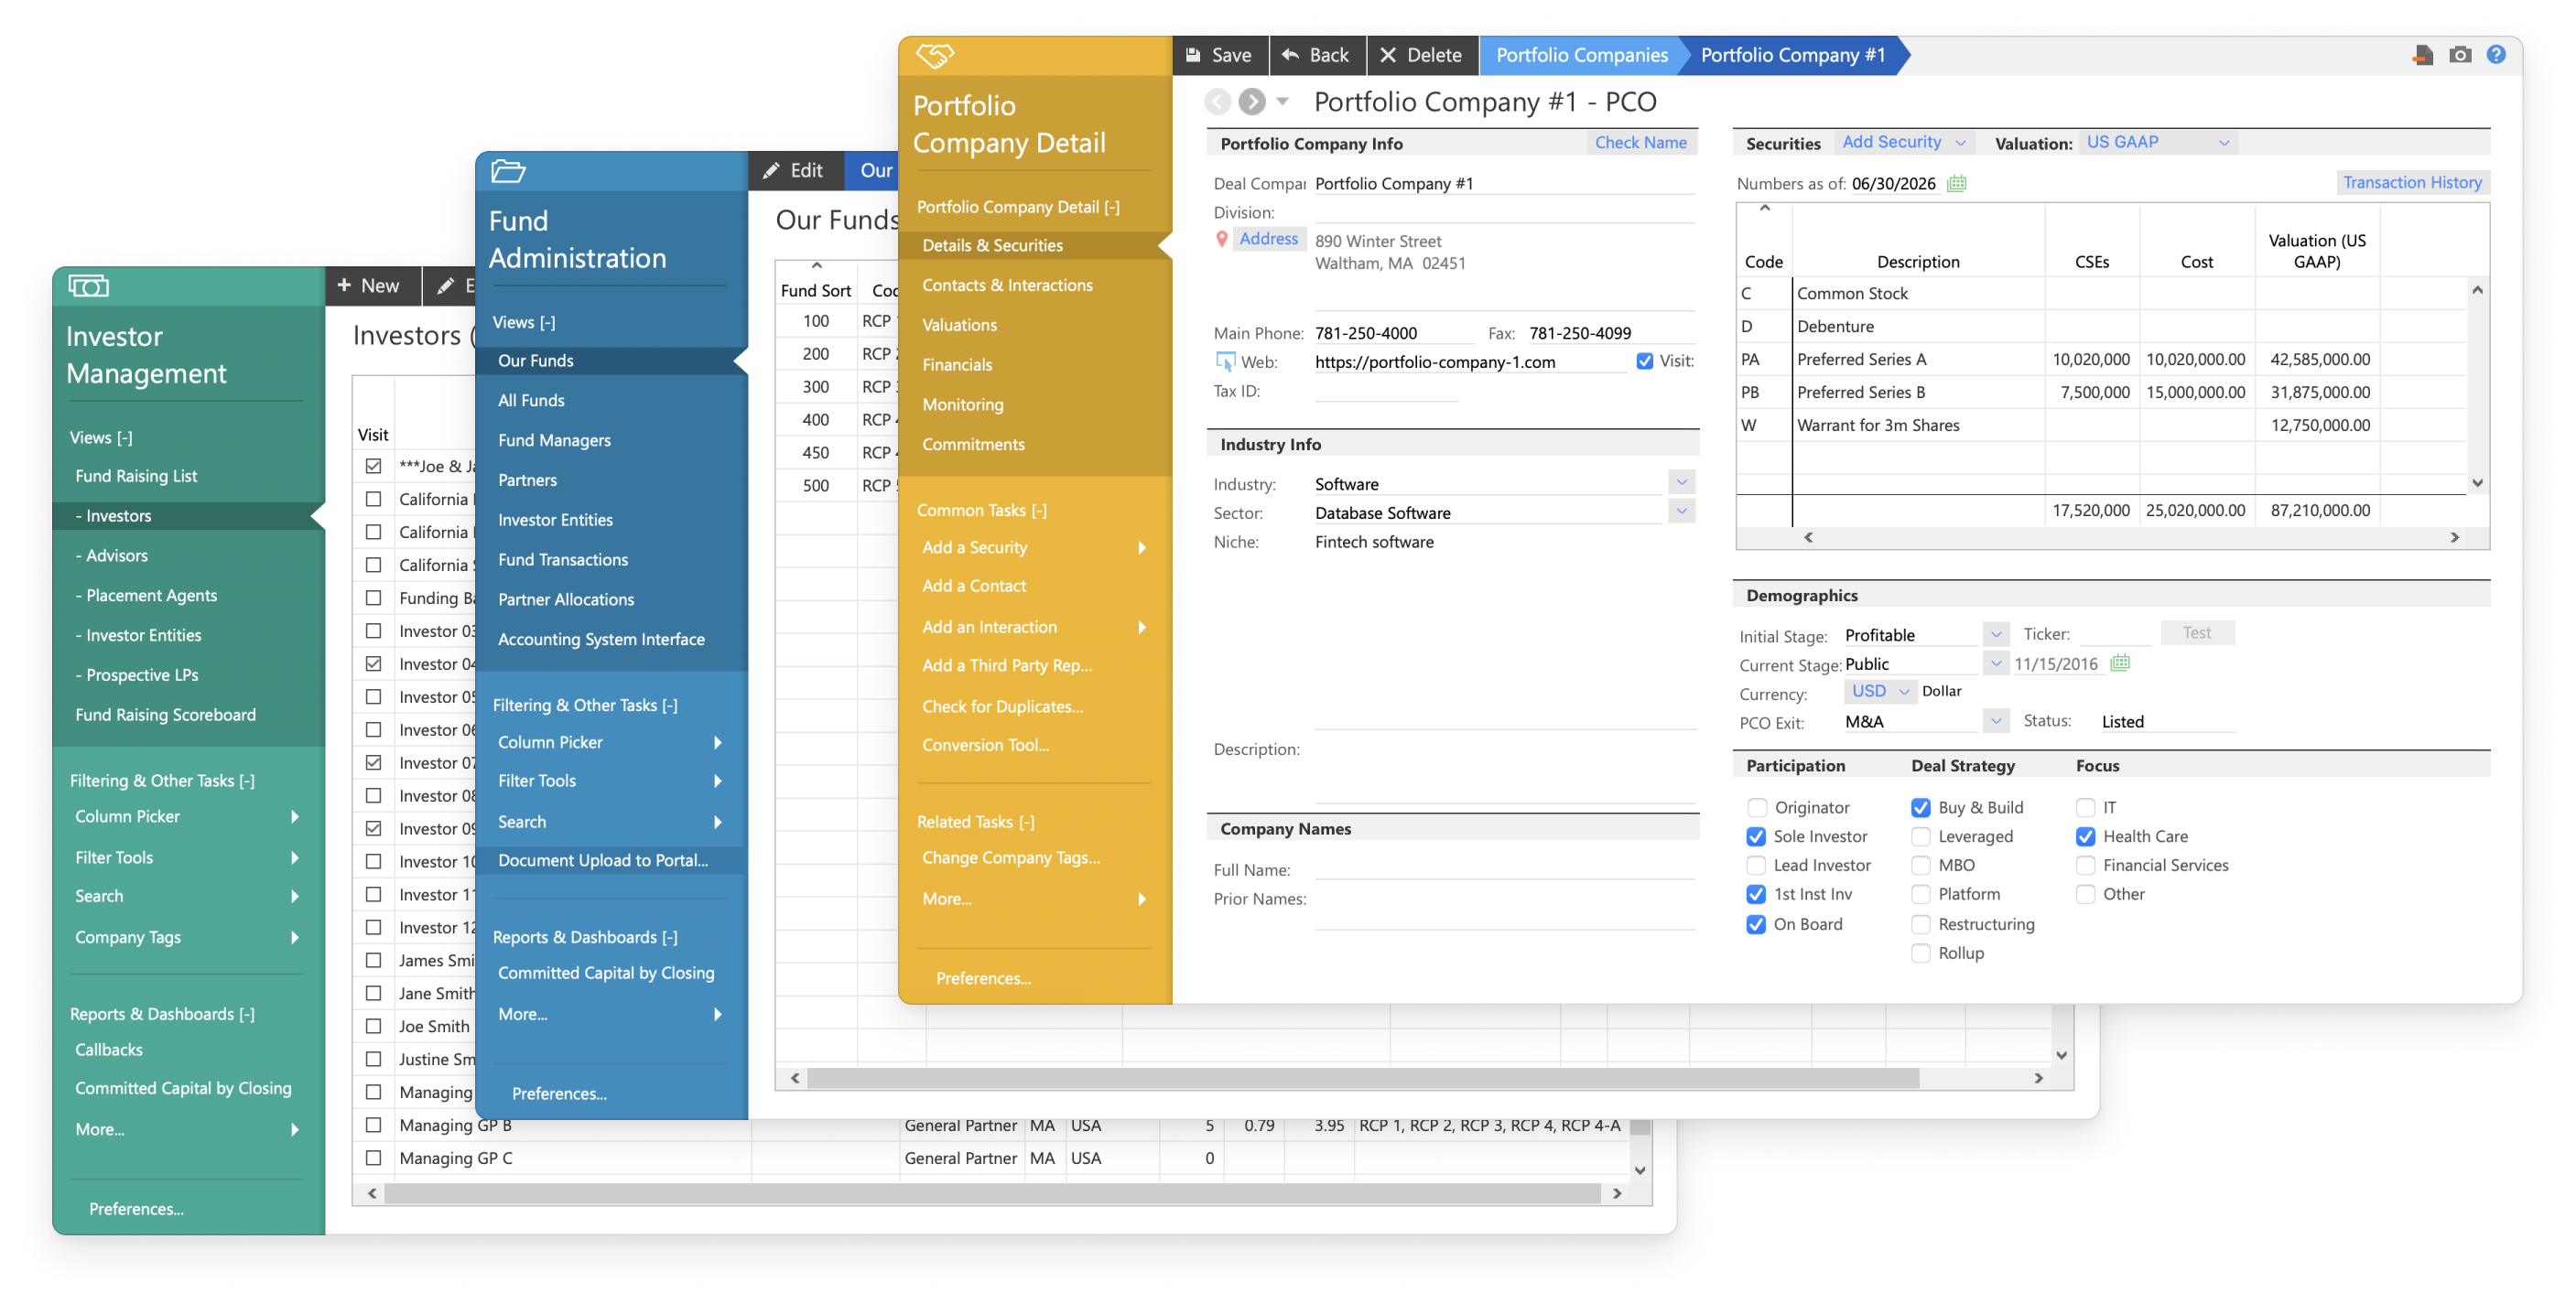Image resolution: width=2576 pixels, height=1304 pixels.
Task: Open Add Security dropdown arrow
Action: (x=1960, y=143)
